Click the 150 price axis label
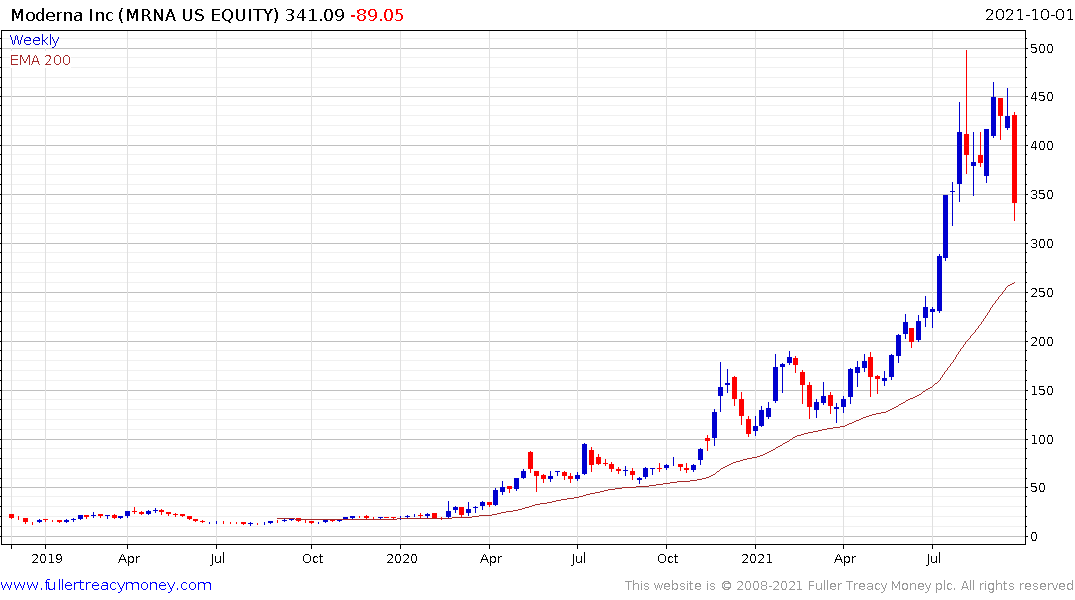 click(1042, 390)
